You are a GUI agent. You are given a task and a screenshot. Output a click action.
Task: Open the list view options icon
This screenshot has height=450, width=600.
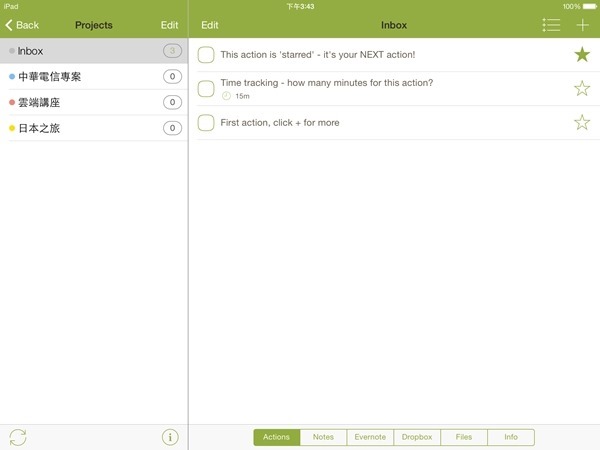(x=551, y=25)
